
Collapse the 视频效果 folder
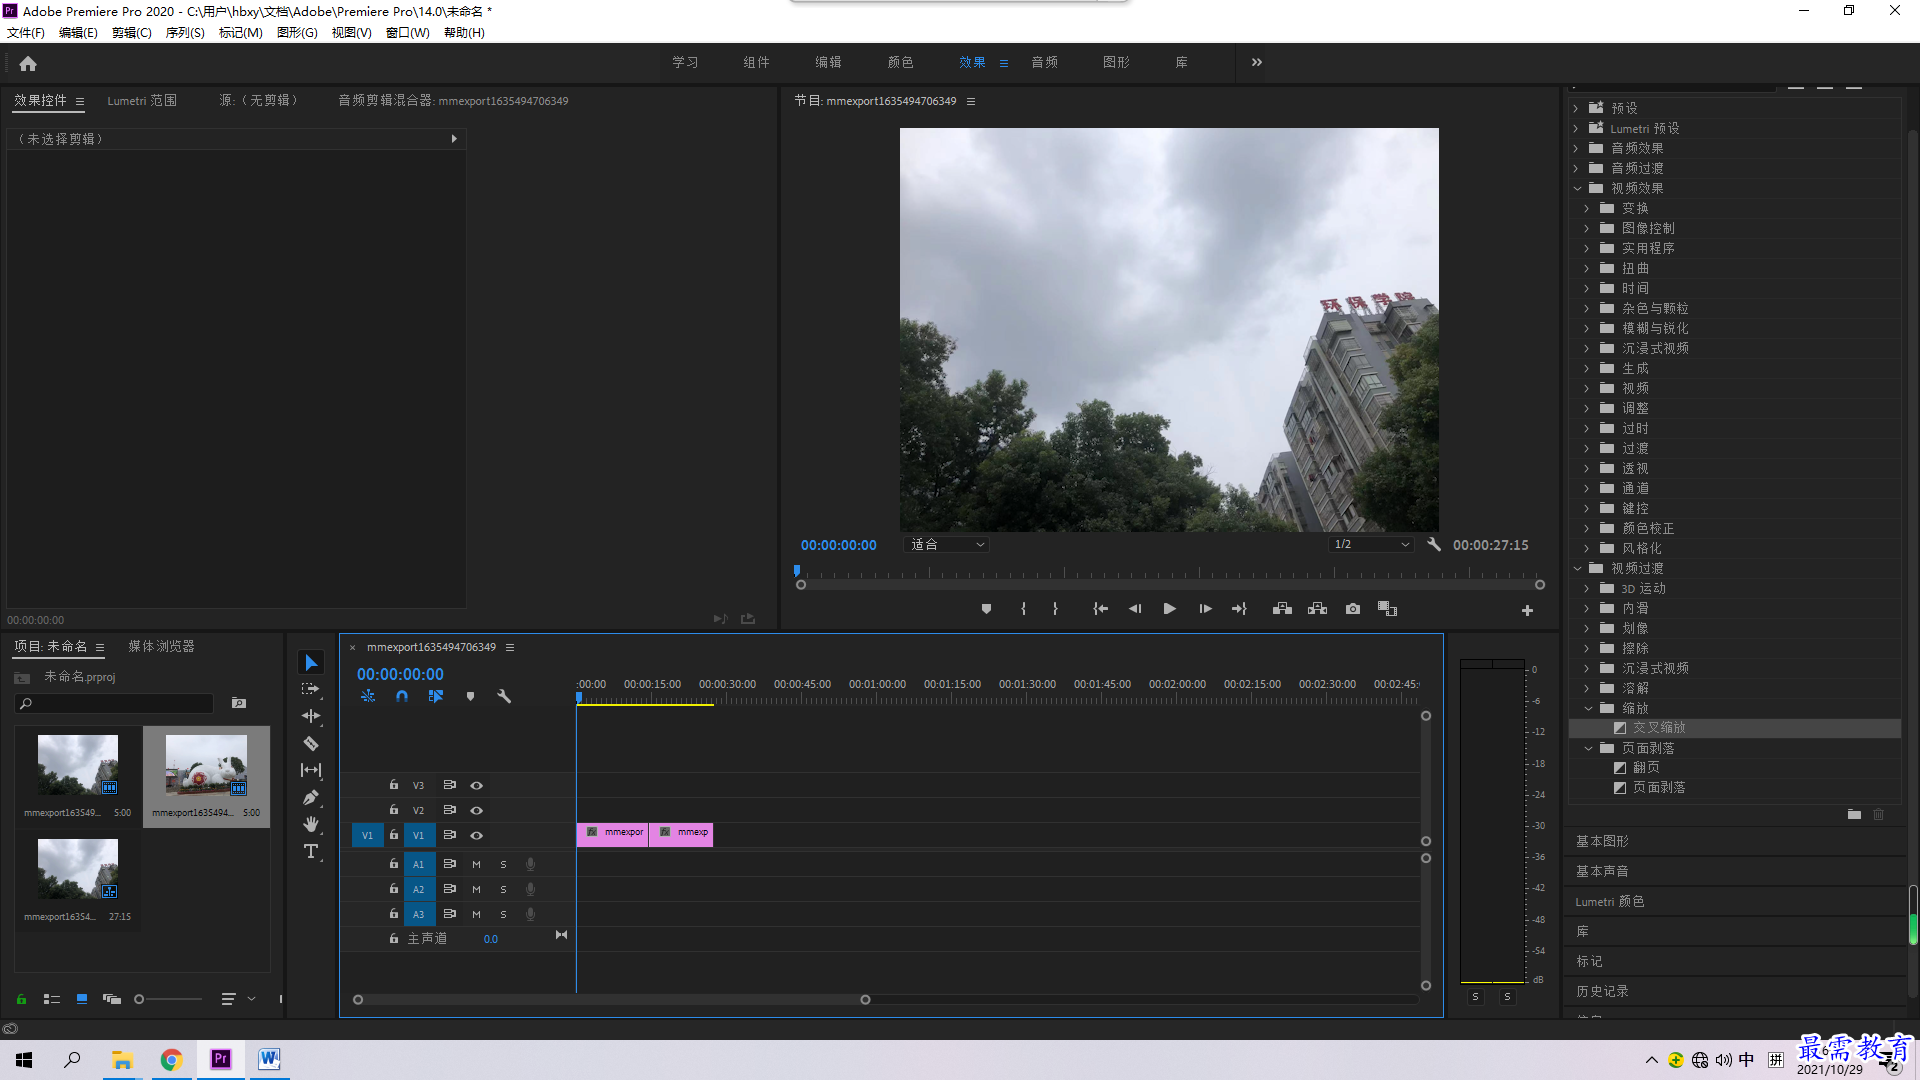pos(1577,188)
